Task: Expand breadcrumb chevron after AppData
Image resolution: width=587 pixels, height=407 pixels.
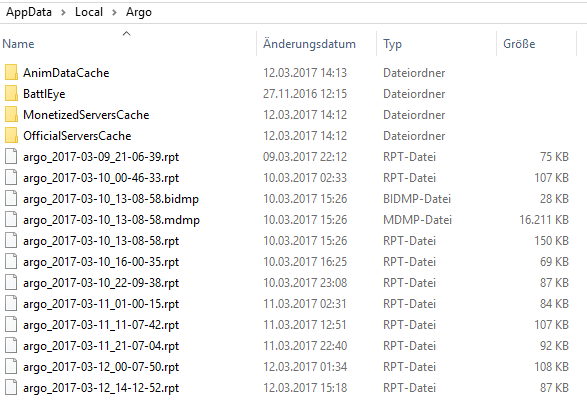Action: [63, 13]
